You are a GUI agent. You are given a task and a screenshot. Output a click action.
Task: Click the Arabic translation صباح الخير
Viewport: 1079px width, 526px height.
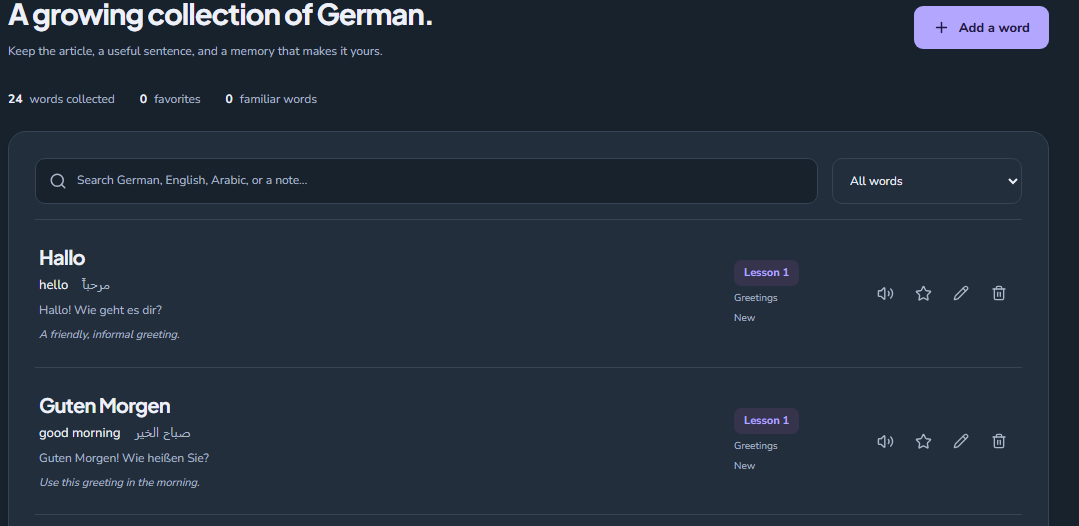pyautogui.click(x=162, y=433)
